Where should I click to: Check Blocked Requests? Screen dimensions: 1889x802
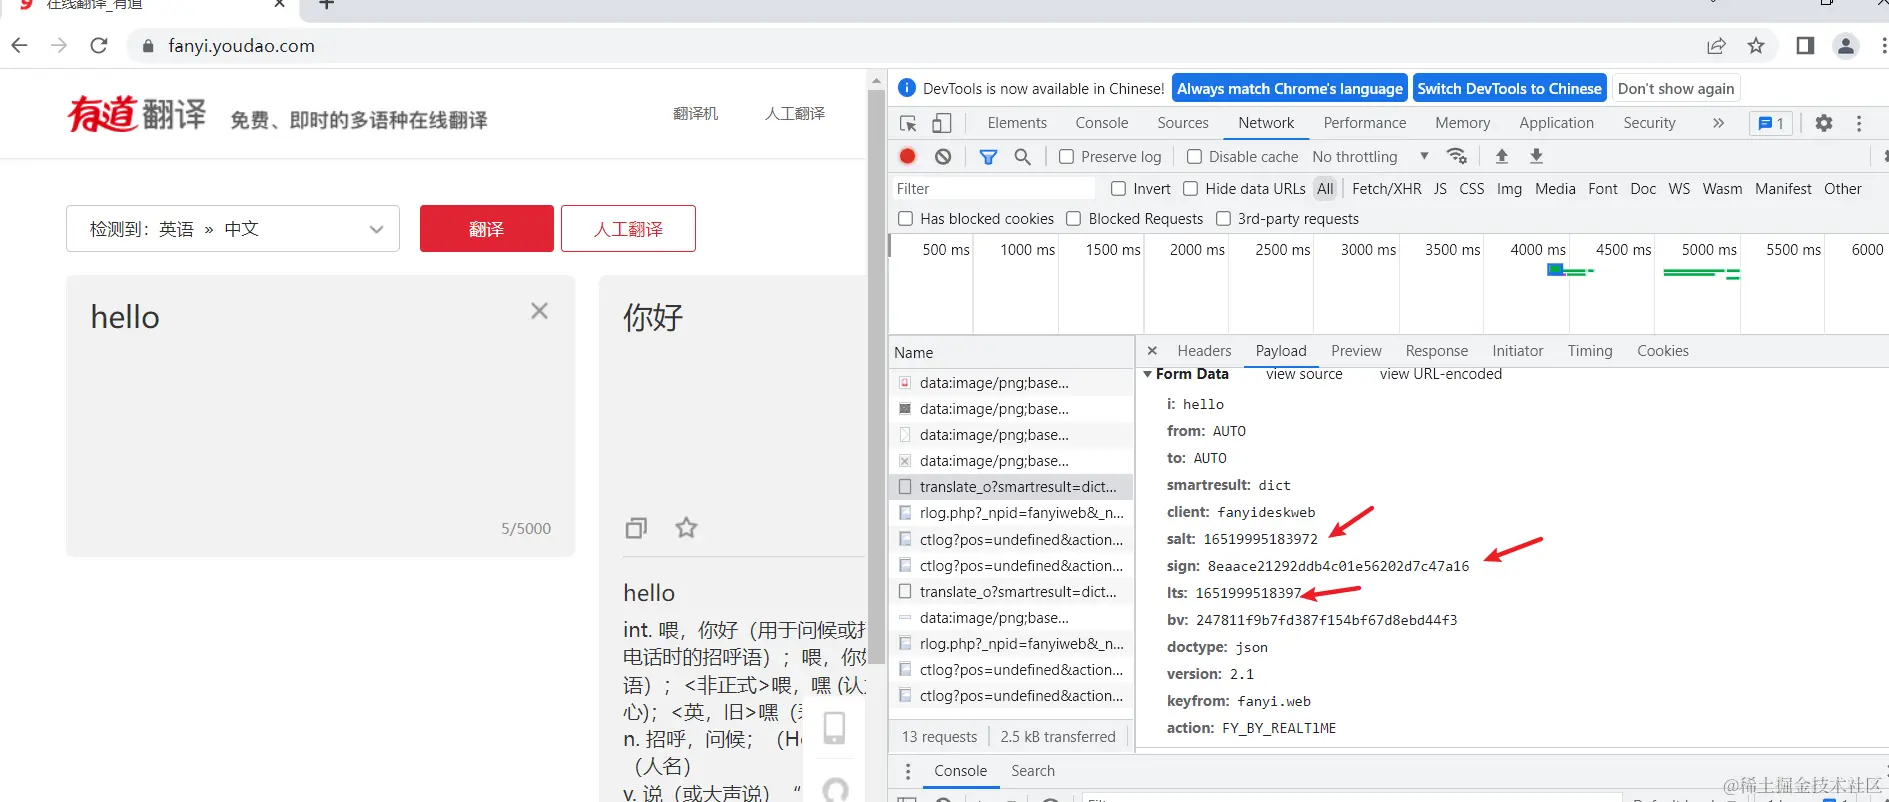tap(1074, 219)
